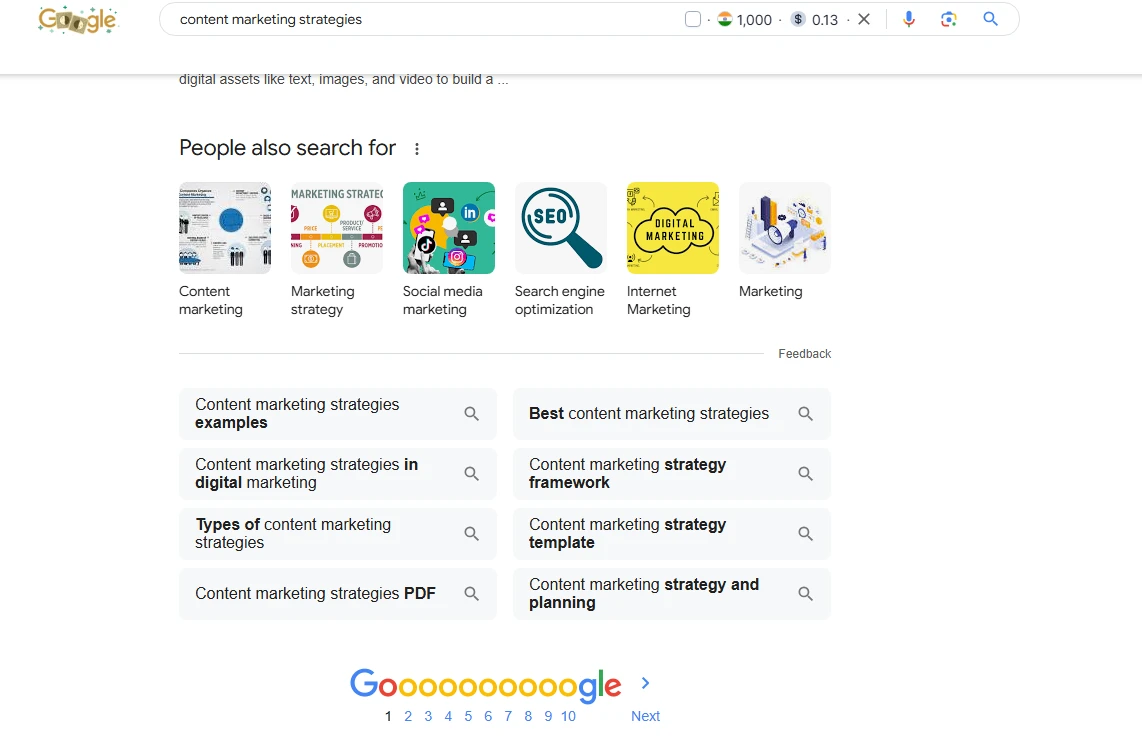Click into the search text field
Image resolution: width=1142 pixels, height=748 pixels.
click(x=420, y=19)
